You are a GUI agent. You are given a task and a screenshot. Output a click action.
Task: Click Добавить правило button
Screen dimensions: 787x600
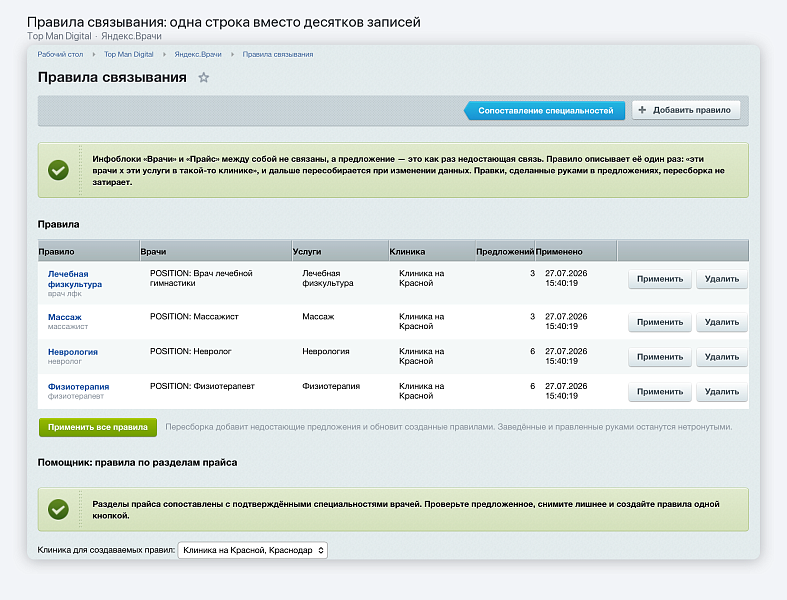coord(686,110)
